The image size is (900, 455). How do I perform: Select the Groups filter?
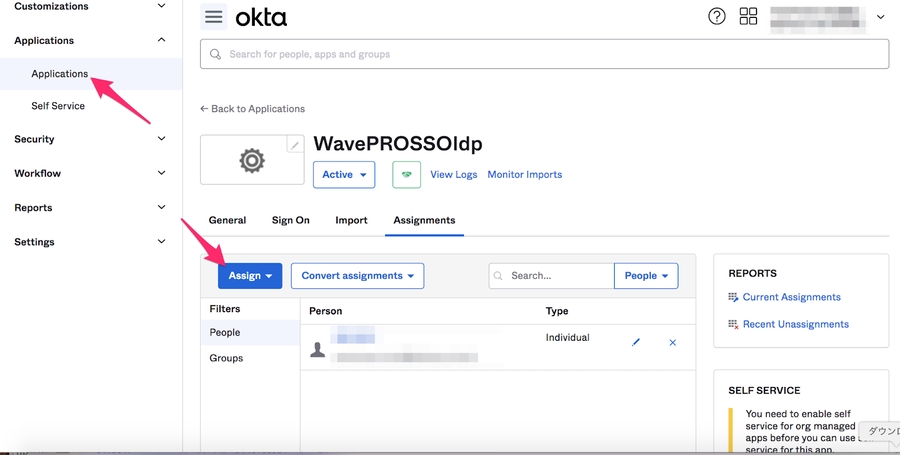(226, 358)
